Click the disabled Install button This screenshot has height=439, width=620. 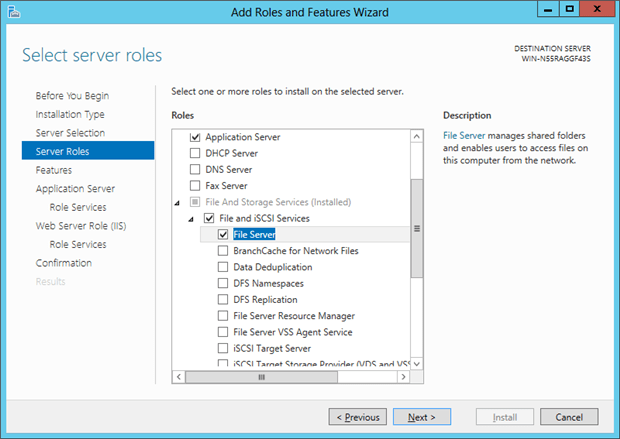coord(505,417)
